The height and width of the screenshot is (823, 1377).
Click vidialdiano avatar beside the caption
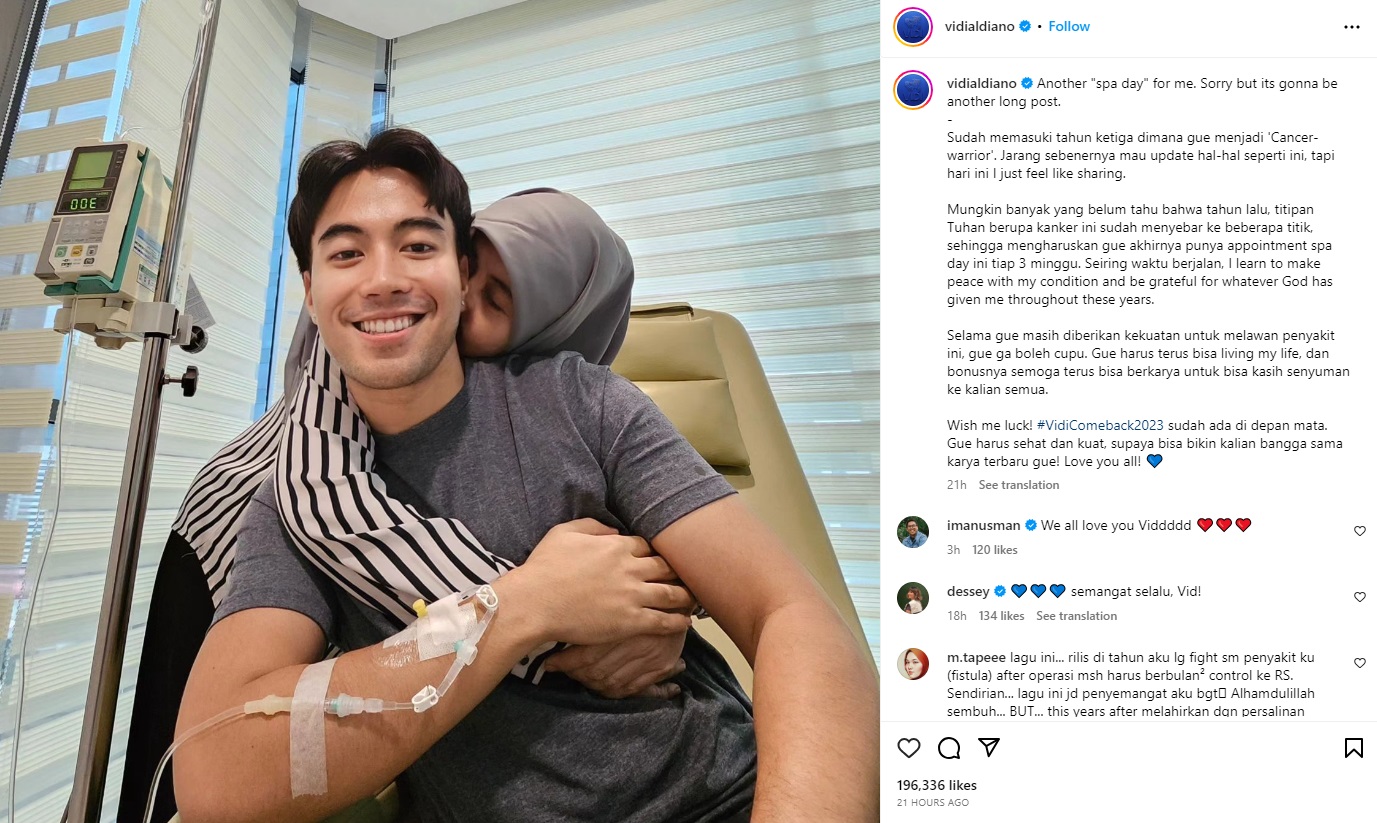[x=914, y=90]
